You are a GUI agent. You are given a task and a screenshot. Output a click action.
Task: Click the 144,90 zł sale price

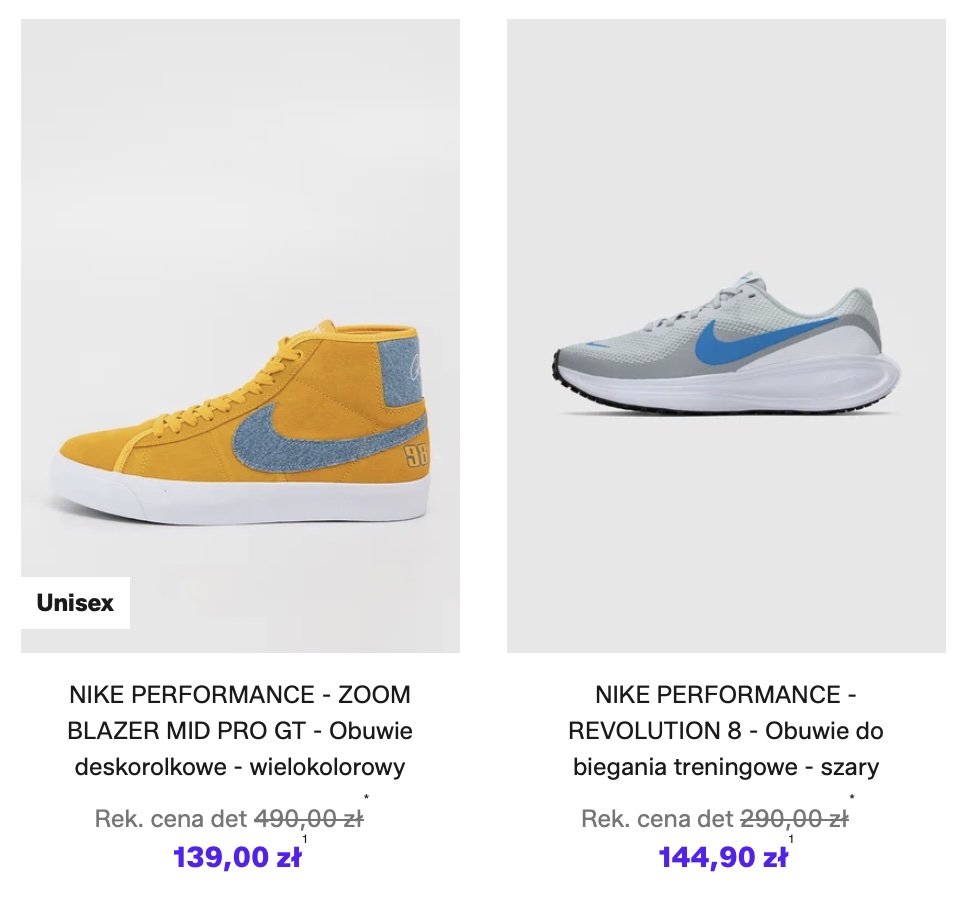tap(722, 857)
